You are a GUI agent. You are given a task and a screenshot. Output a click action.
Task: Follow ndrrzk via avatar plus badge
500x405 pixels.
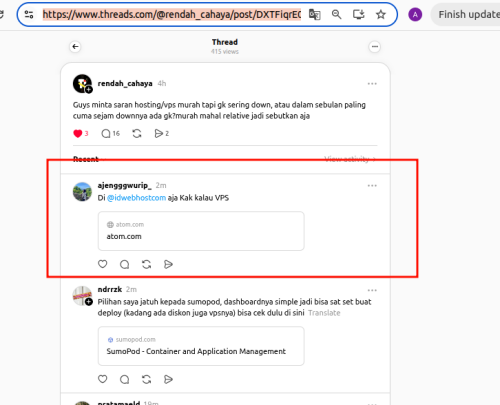(x=89, y=302)
